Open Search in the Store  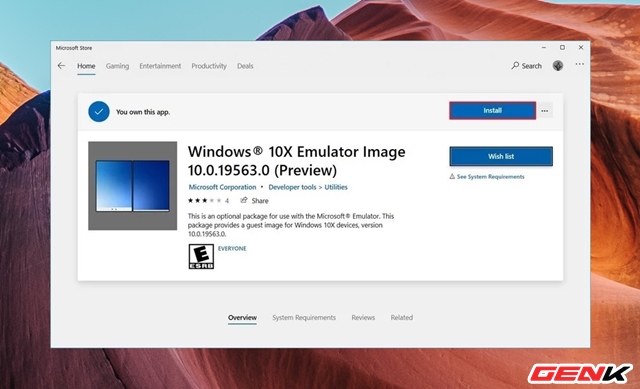point(527,66)
